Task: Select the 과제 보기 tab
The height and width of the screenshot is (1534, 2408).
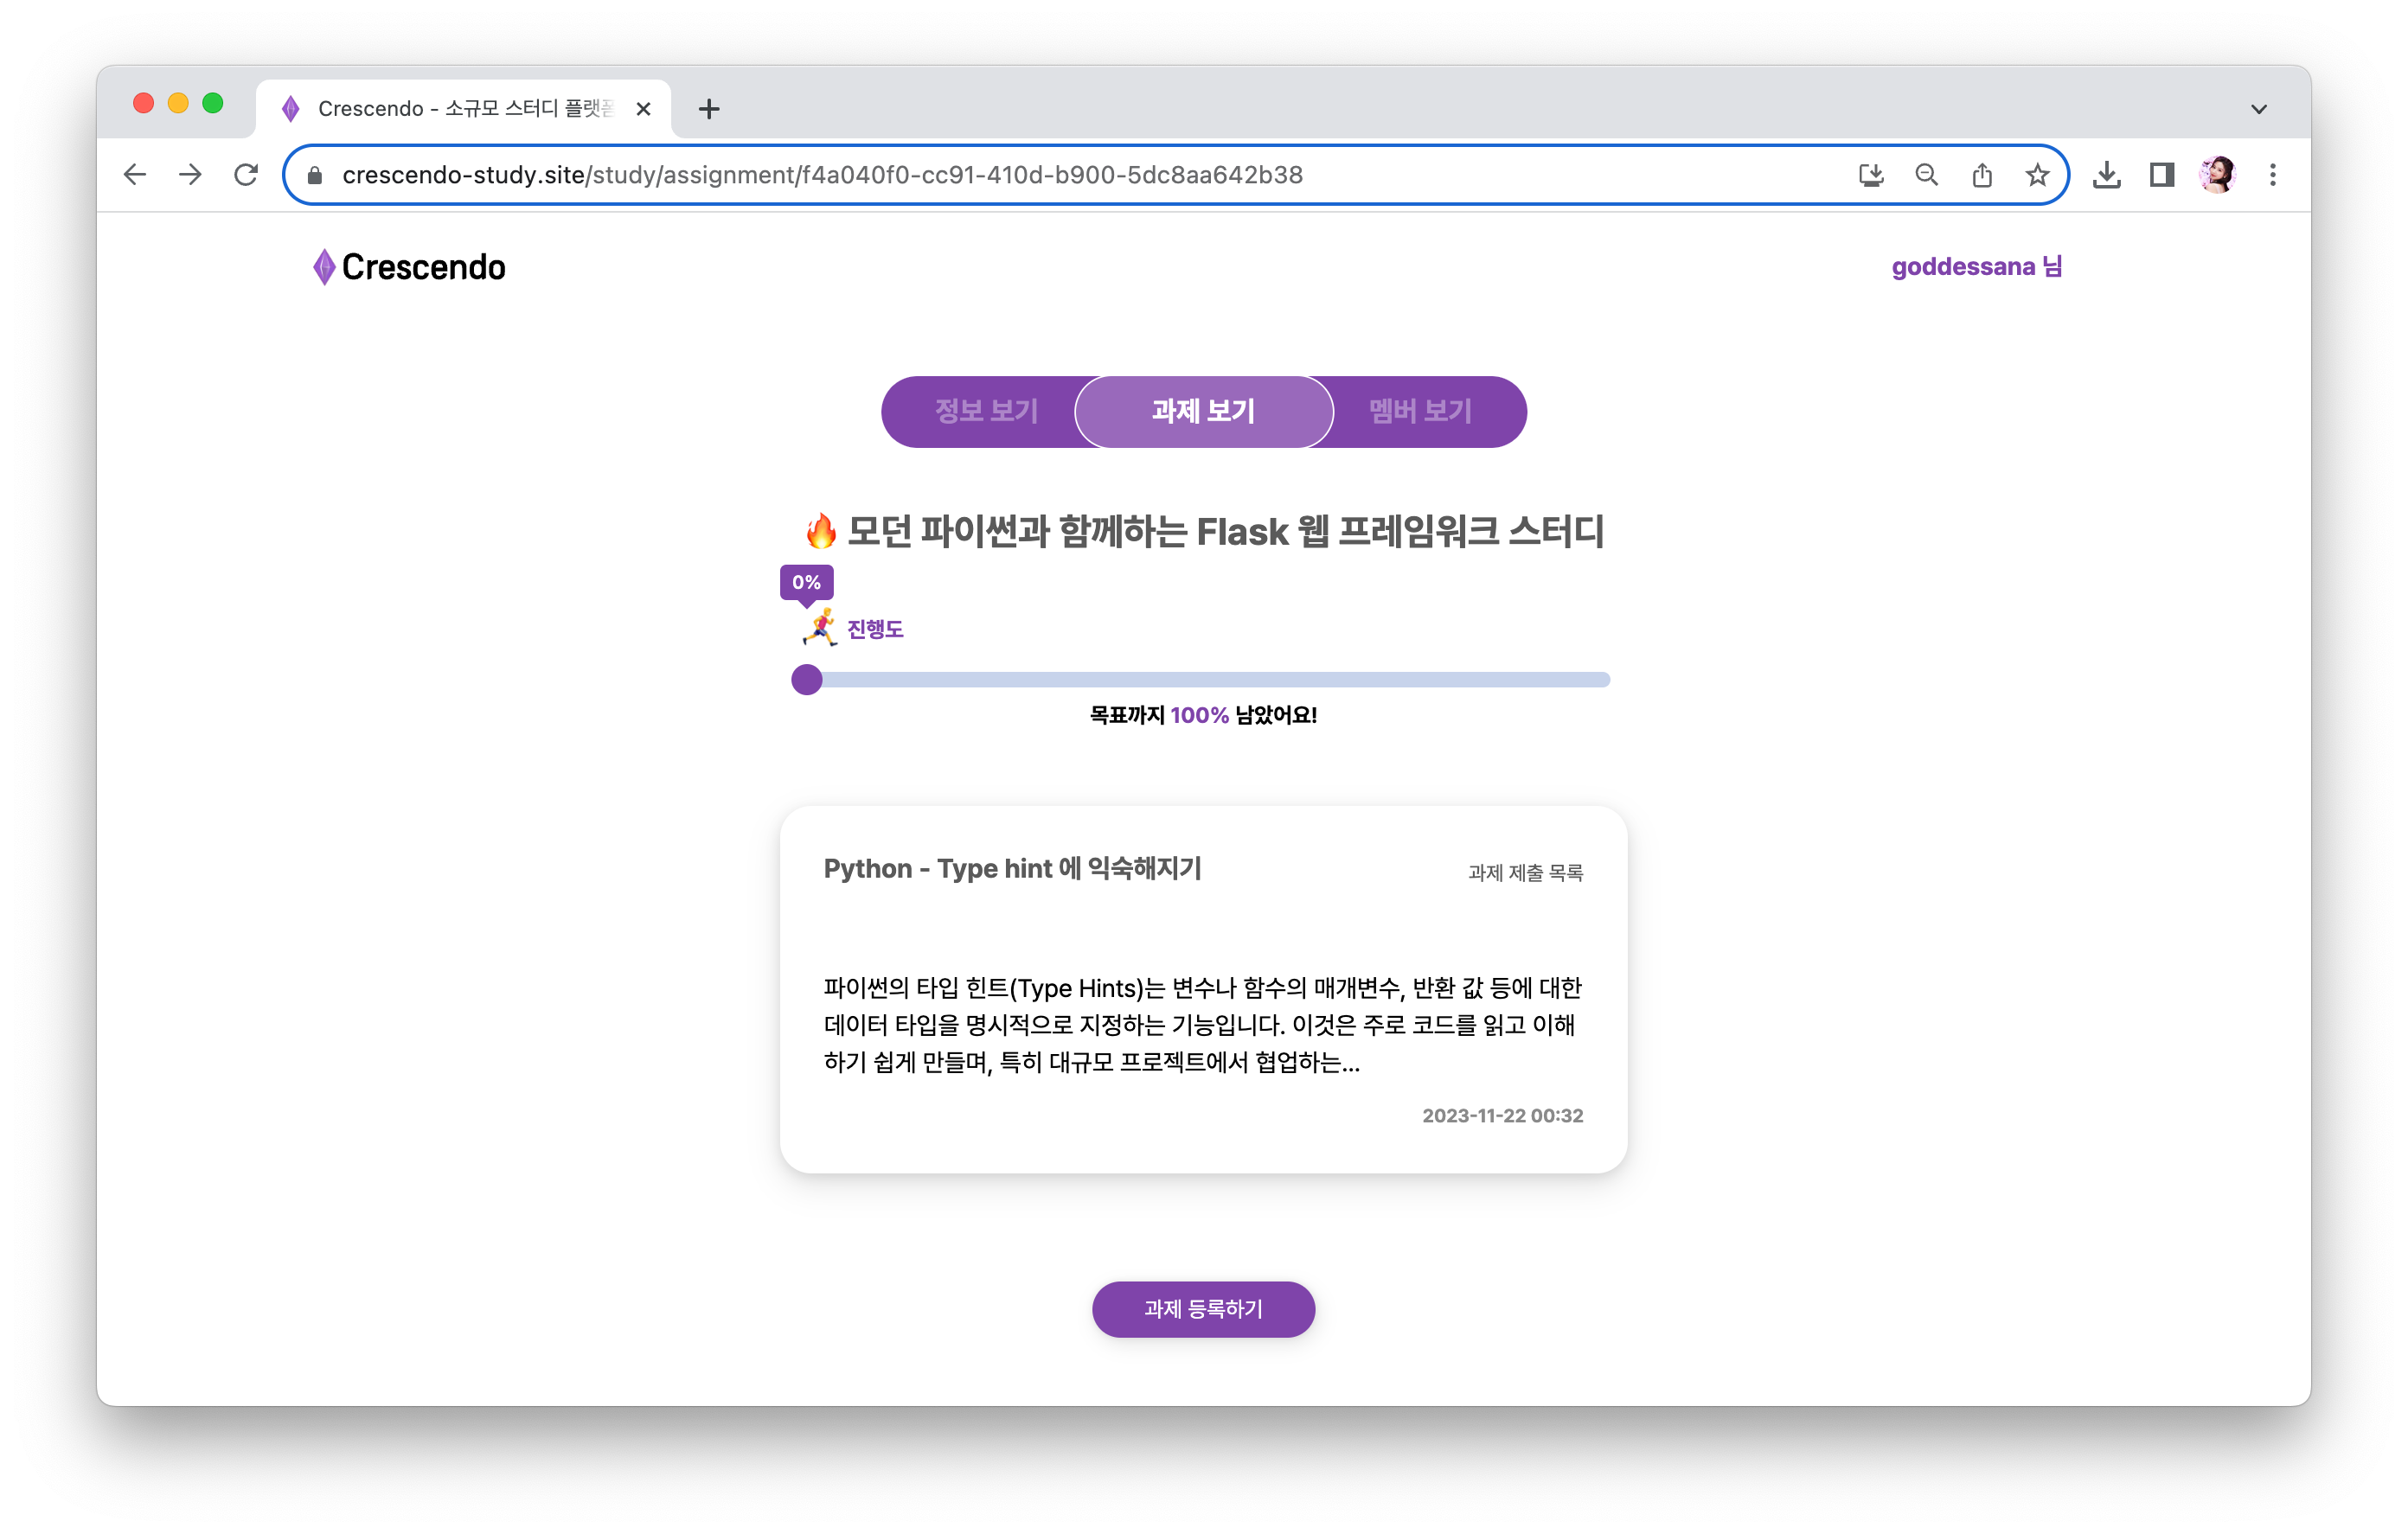Action: pyautogui.click(x=1203, y=411)
